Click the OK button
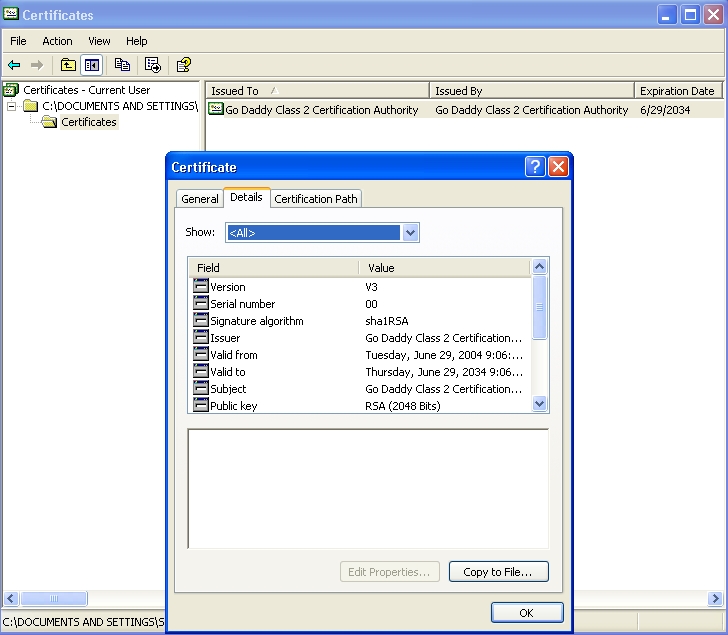The width and height of the screenshot is (728, 635). [x=527, y=613]
